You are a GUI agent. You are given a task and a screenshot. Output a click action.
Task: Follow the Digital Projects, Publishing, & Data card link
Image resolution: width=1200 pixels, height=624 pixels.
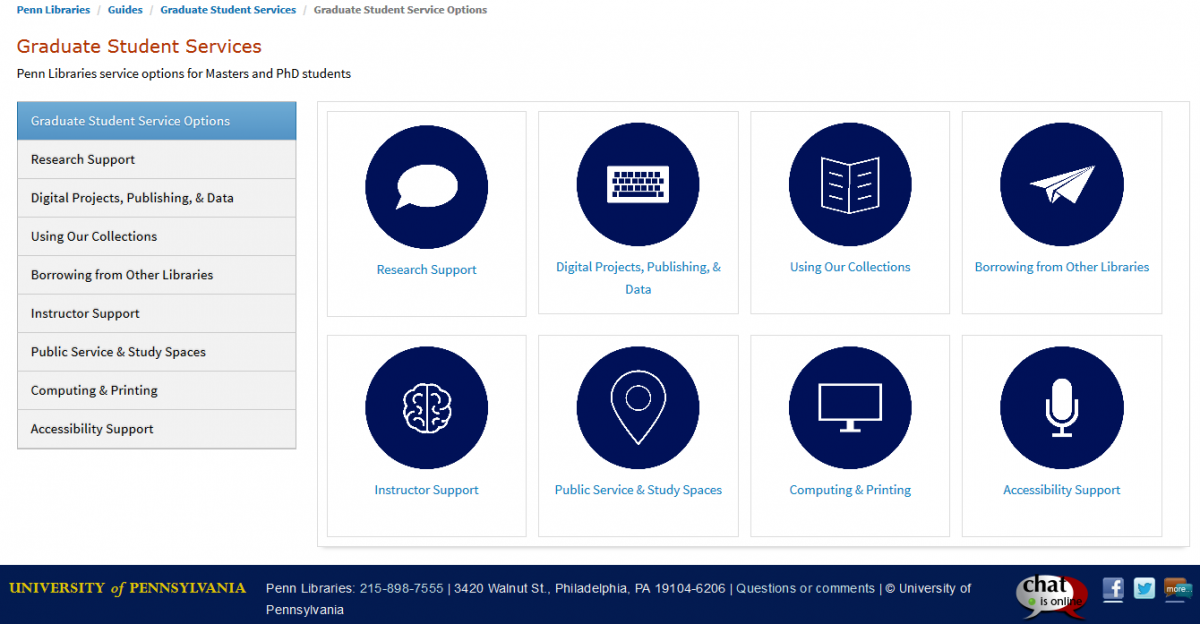638,278
